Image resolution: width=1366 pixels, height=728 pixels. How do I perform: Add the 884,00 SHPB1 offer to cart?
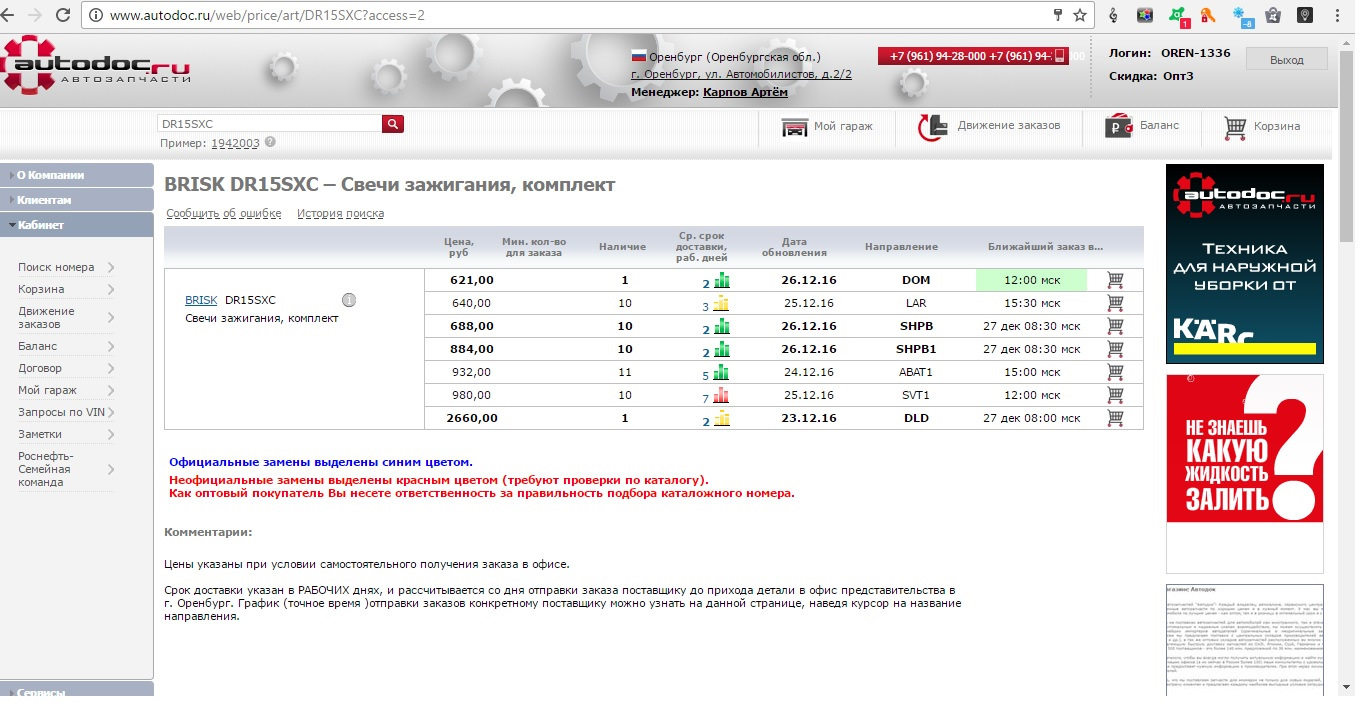[x=1115, y=349]
